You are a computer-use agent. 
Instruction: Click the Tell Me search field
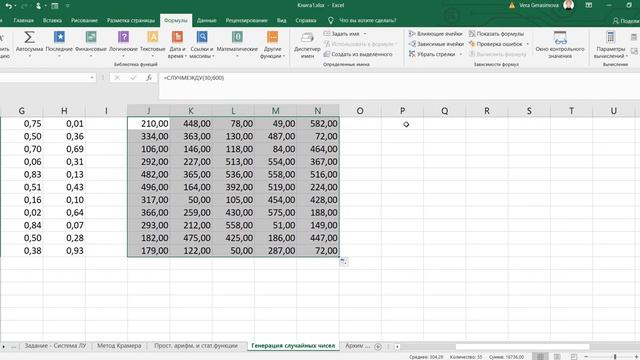pyautogui.click(x=367, y=20)
